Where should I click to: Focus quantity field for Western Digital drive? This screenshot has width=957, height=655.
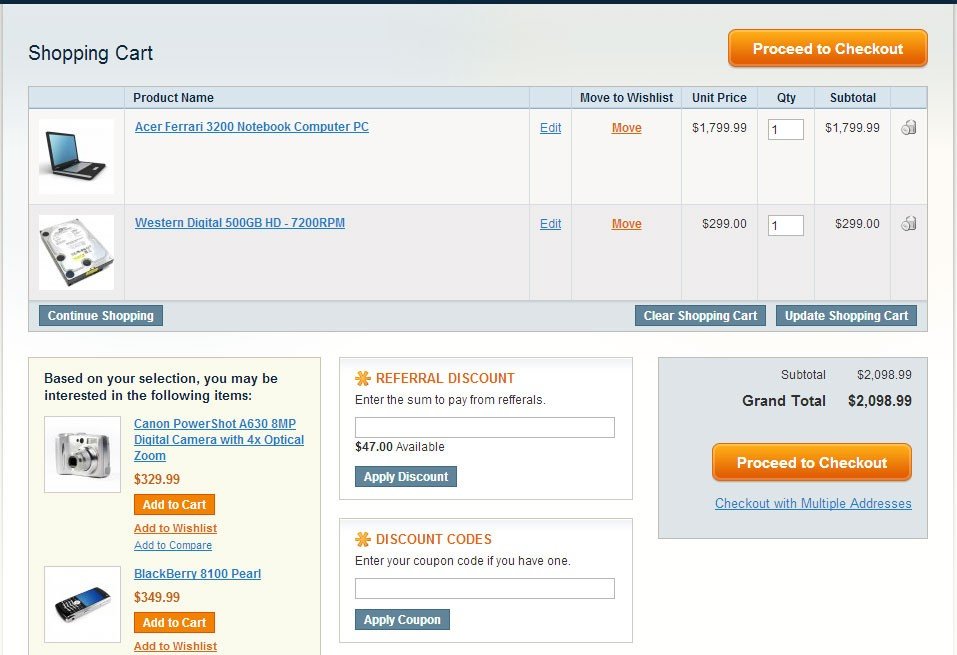[x=785, y=225]
